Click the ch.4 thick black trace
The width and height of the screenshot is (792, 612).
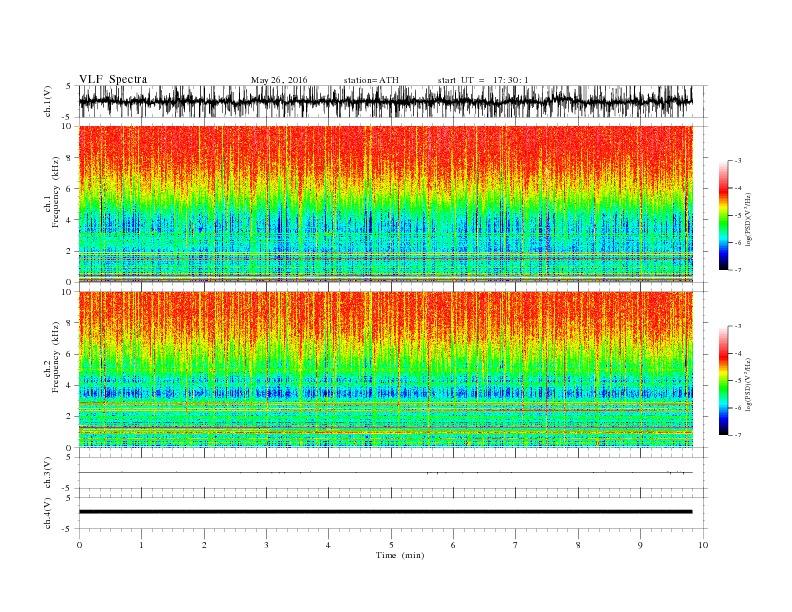[386, 512]
